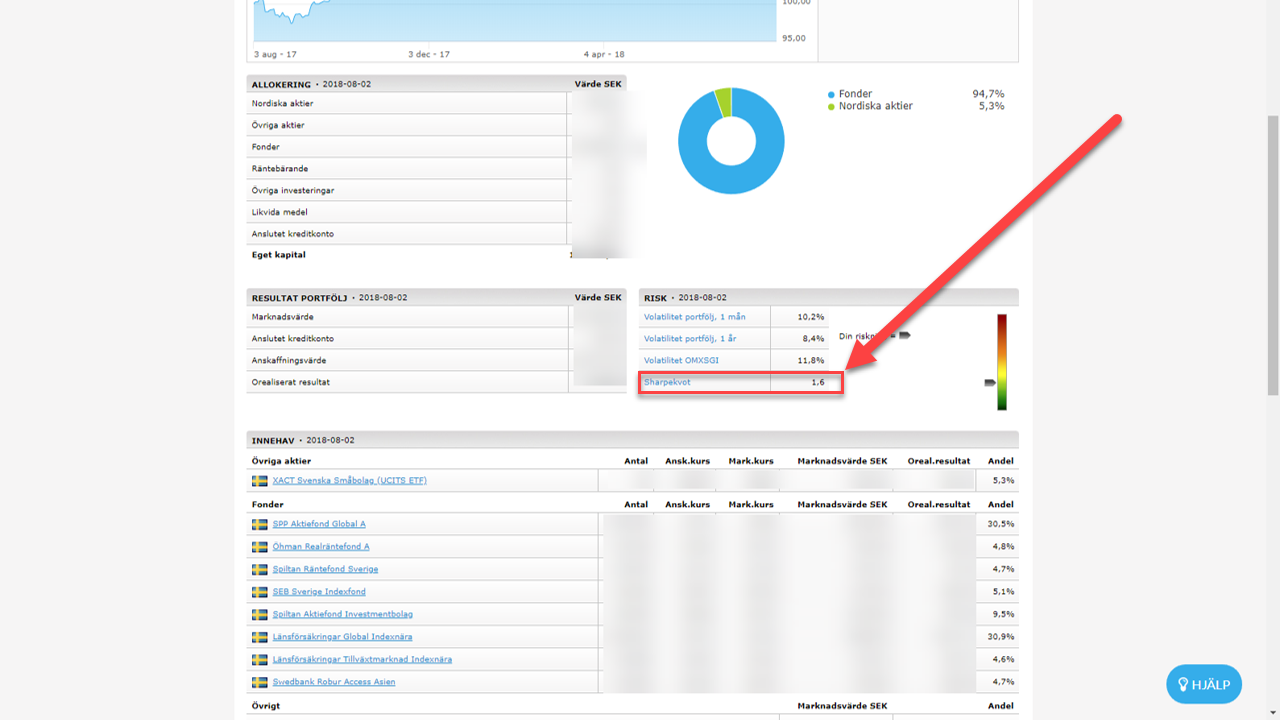Viewport: 1280px width, 720px height.
Task: Click the risk level marker arrow beside the gradient bar
Action: point(990,382)
